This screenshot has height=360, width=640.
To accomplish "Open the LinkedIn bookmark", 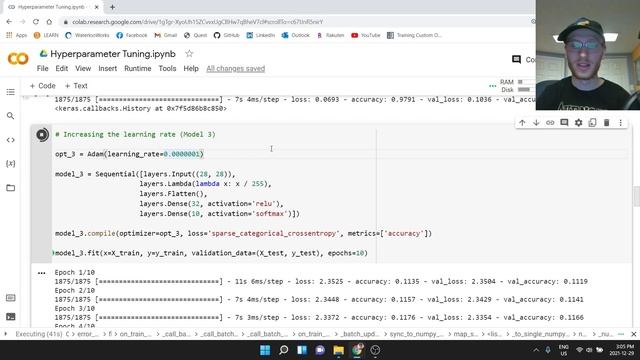I will [261, 36].
